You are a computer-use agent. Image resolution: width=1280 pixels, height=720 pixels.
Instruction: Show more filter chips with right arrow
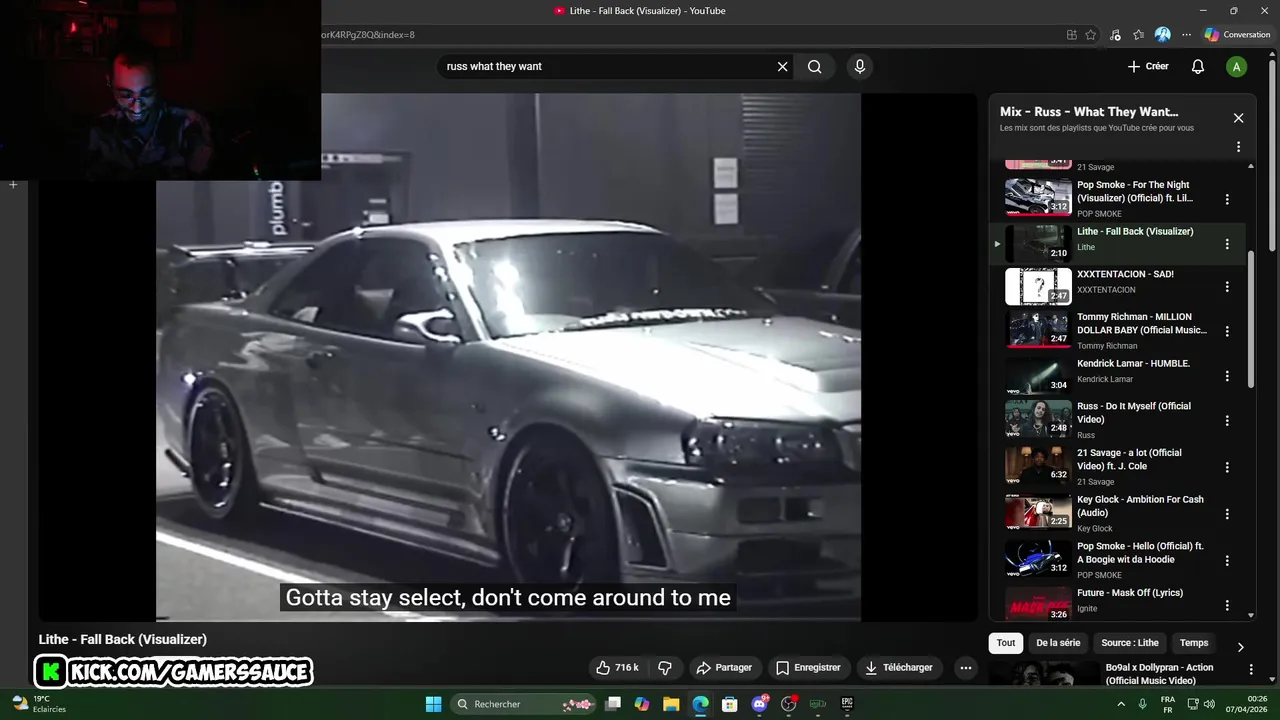point(1240,646)
